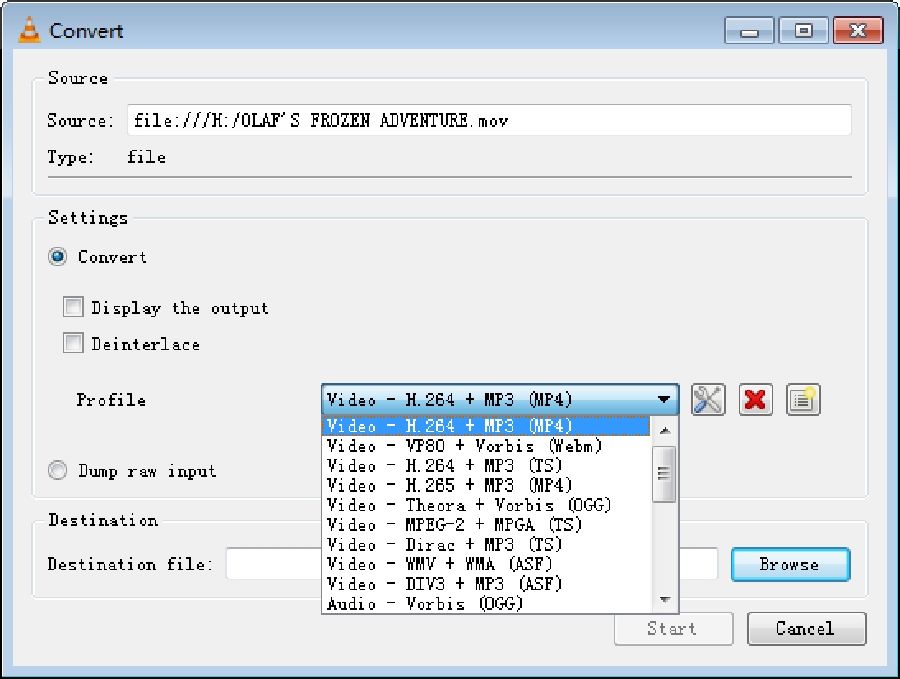Delete selected profile with red X icon

pyautogui.click(x=755, y=399)
